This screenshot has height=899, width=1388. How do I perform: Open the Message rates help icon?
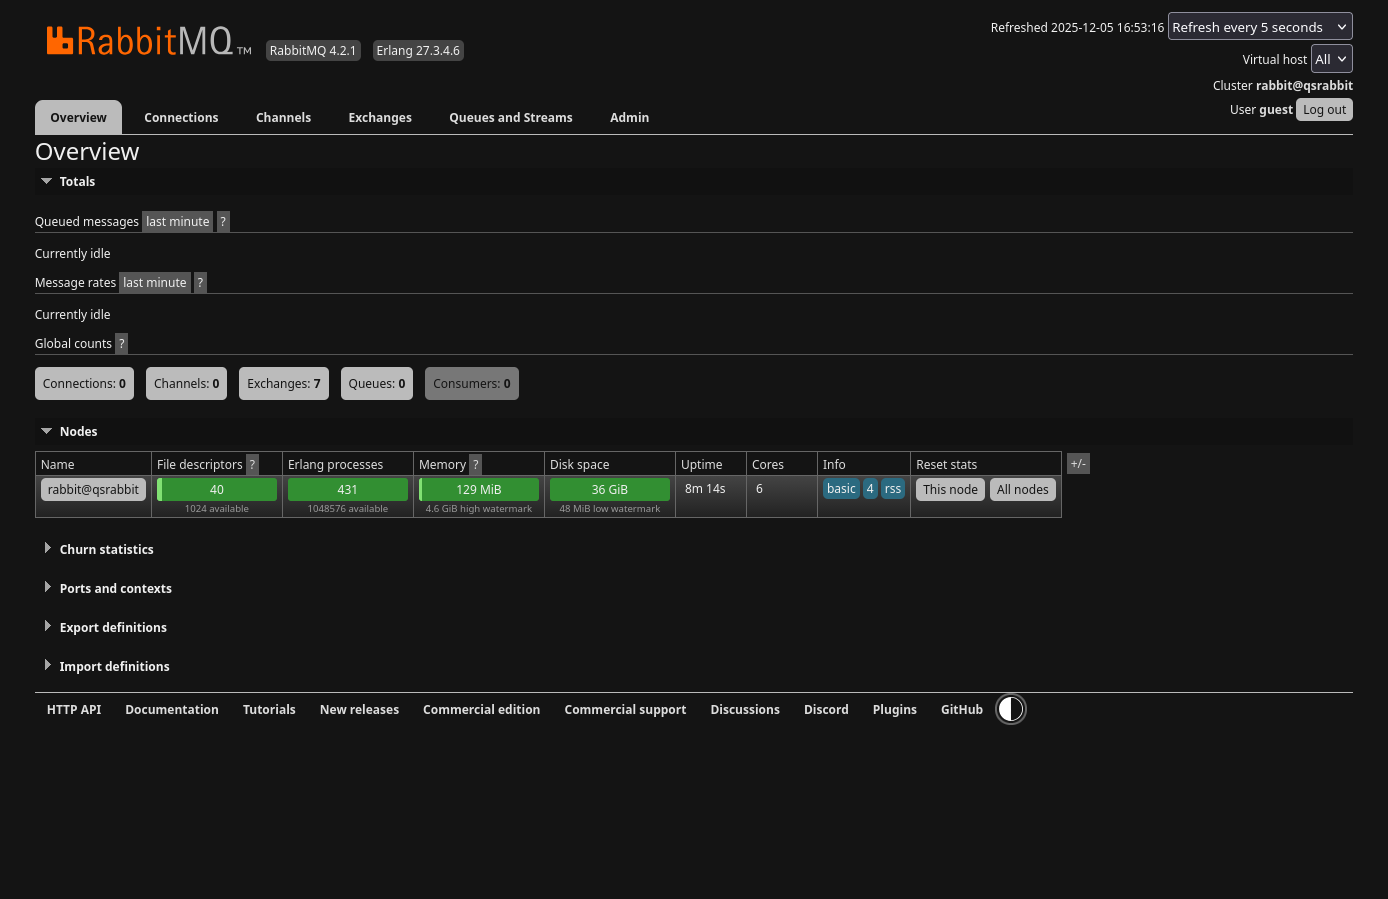click(x=200, y=282)
